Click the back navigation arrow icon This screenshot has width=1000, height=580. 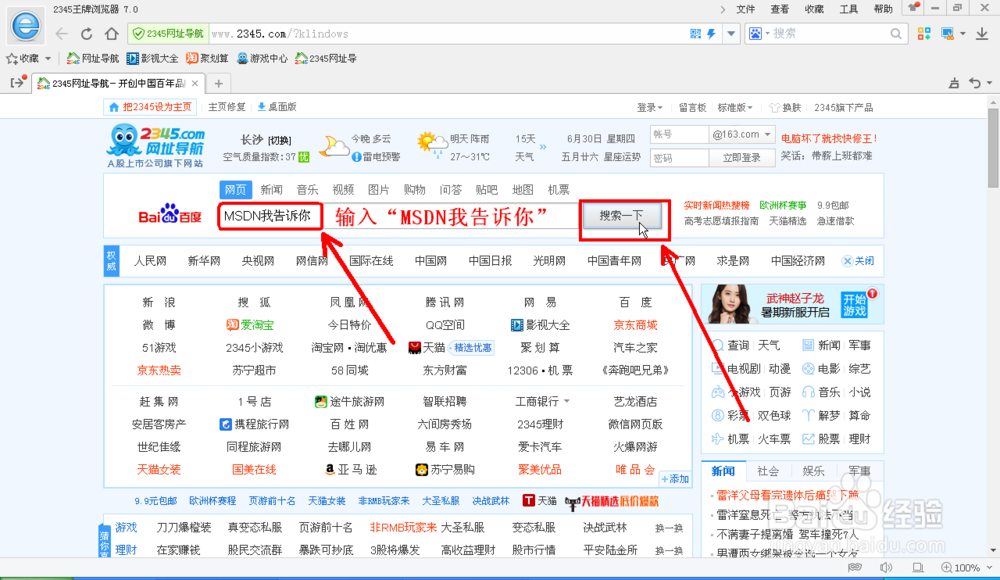click(x=60, y=33)
